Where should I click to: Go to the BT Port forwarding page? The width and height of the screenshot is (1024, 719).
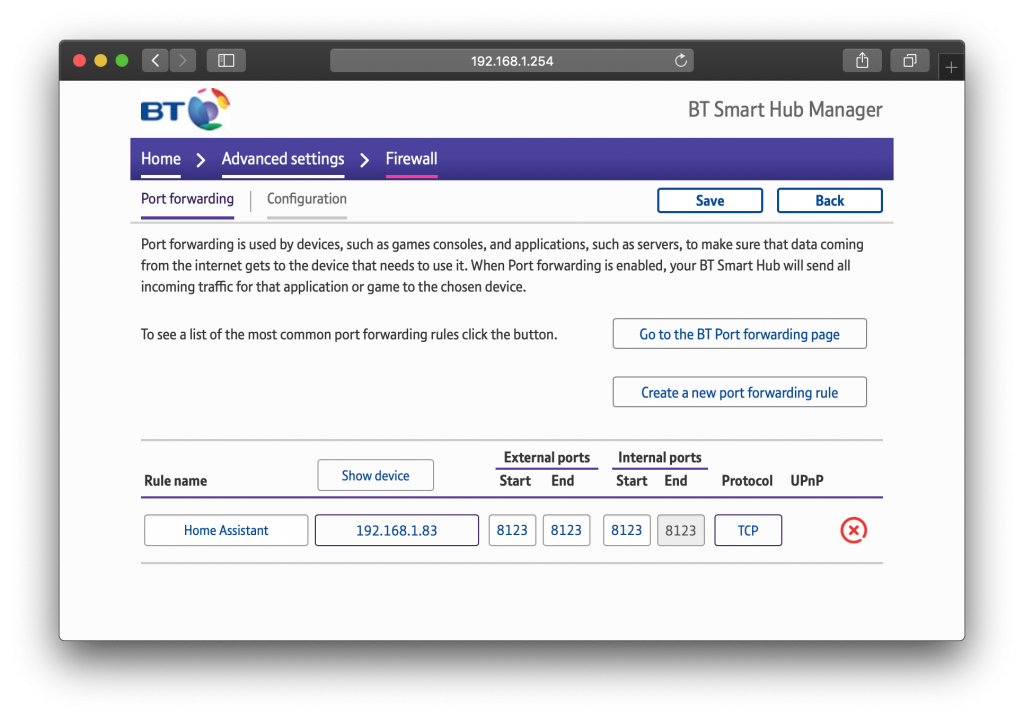pyautogui.click(x=739, y=334)
